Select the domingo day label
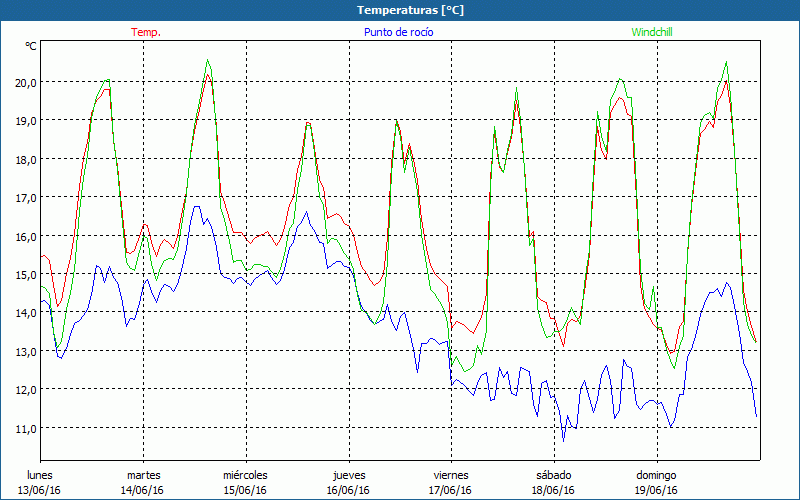The height and width of the screenshot is (500, 800). 656,474
